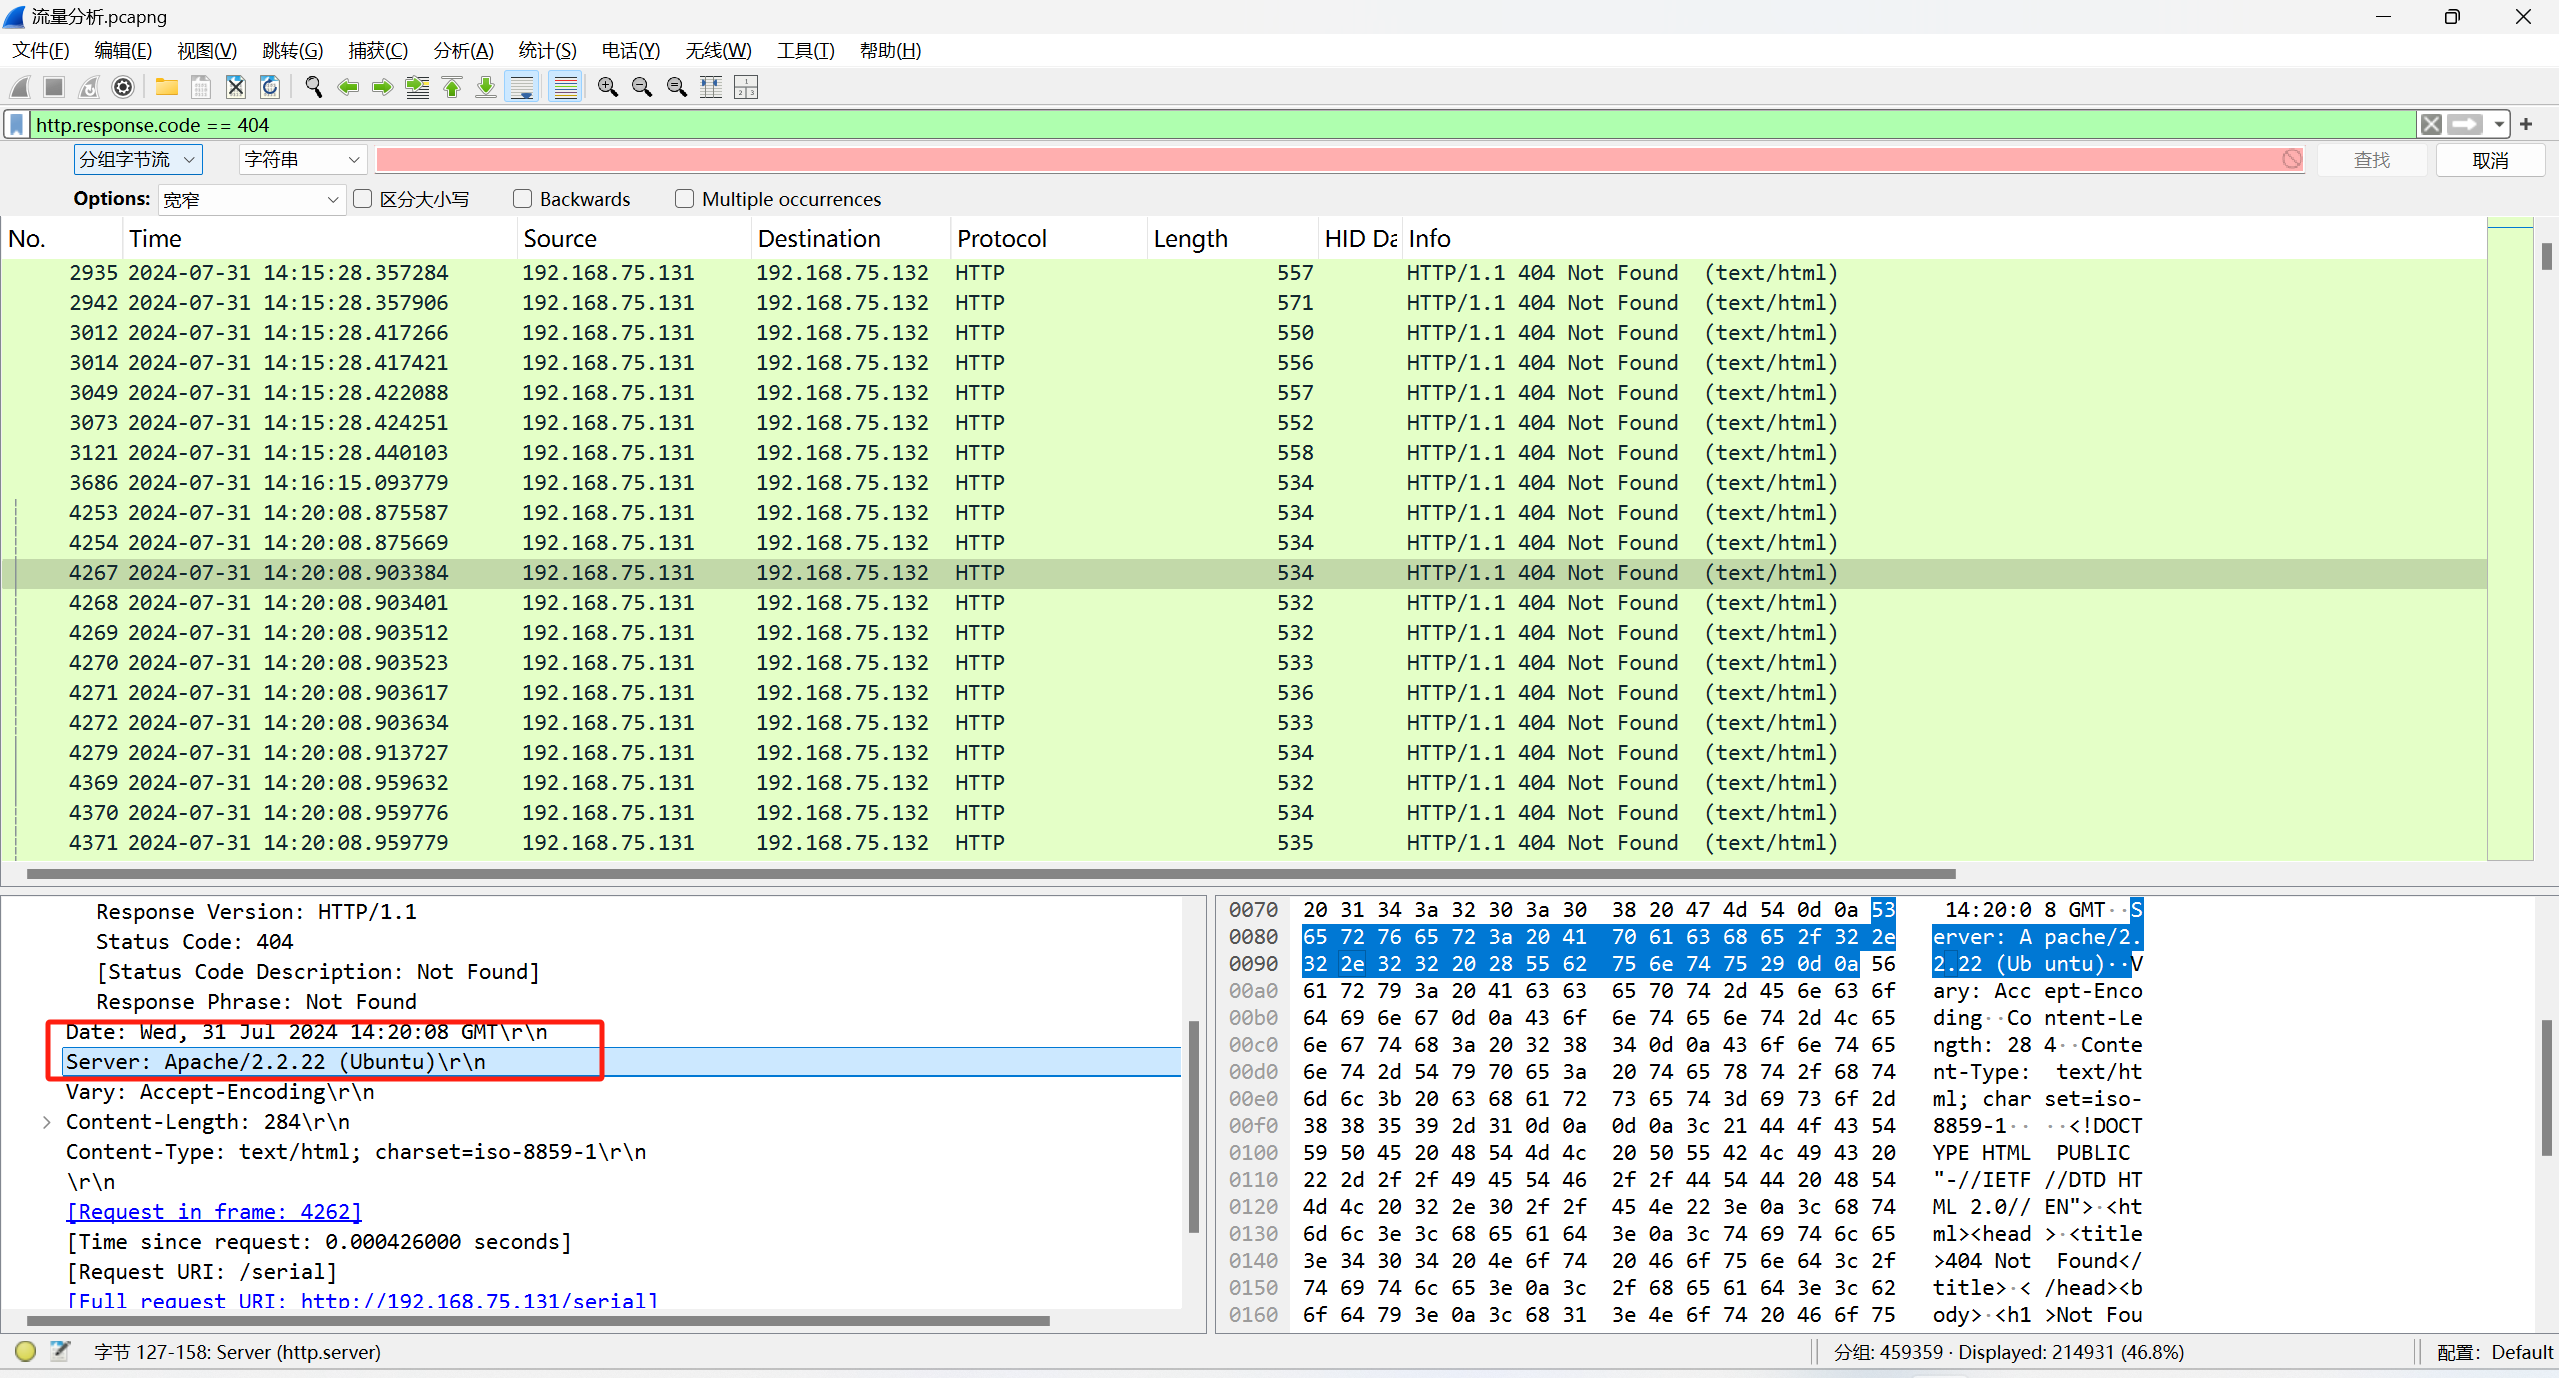Open the 统计(S) menu
This screenshot has width=2559, height=1378.
pyautogui.click(x=547, y=51)
